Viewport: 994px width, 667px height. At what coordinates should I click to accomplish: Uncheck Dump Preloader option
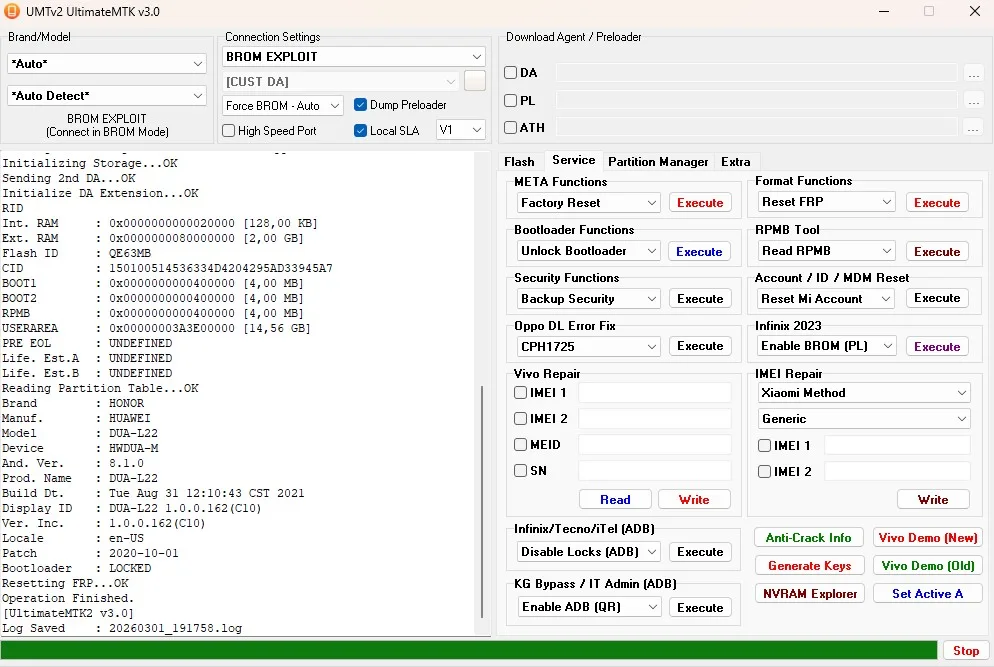pos(360,105)
